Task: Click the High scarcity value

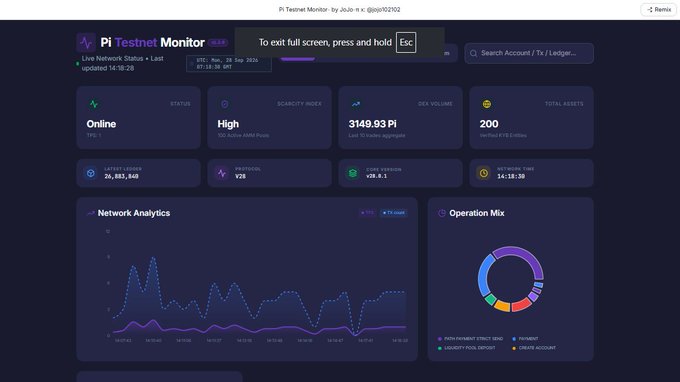Action: pyautogui.click(x=228, y=124)
